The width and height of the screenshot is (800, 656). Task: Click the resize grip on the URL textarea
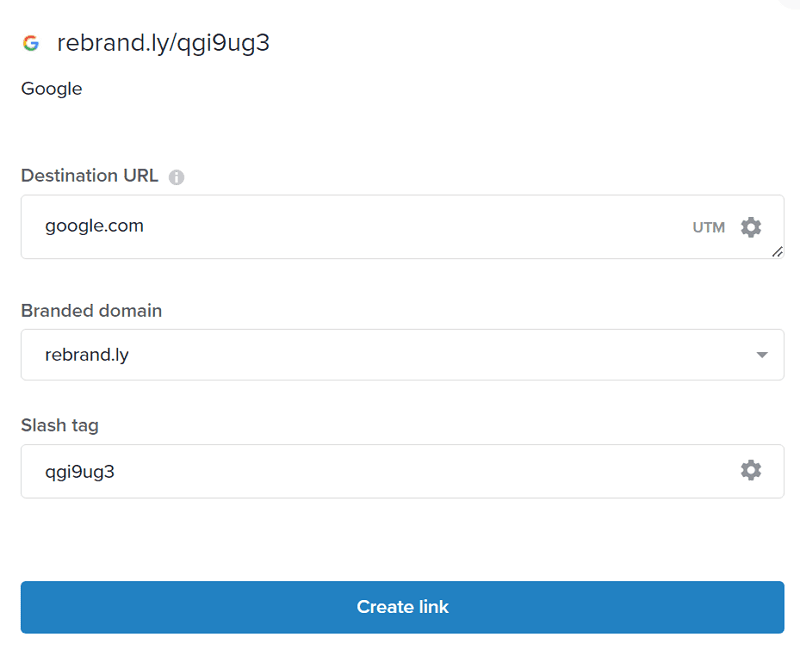tap(776, 252)
